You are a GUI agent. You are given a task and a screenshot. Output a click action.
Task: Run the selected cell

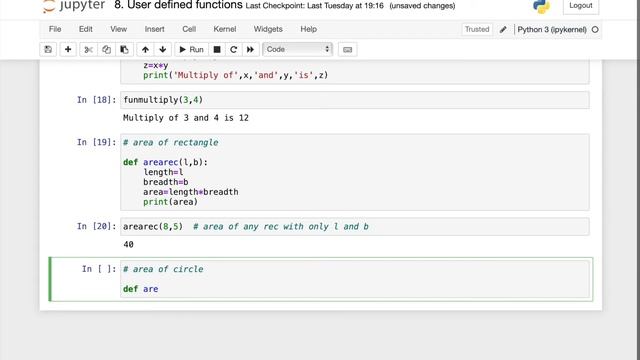(191, 49)
